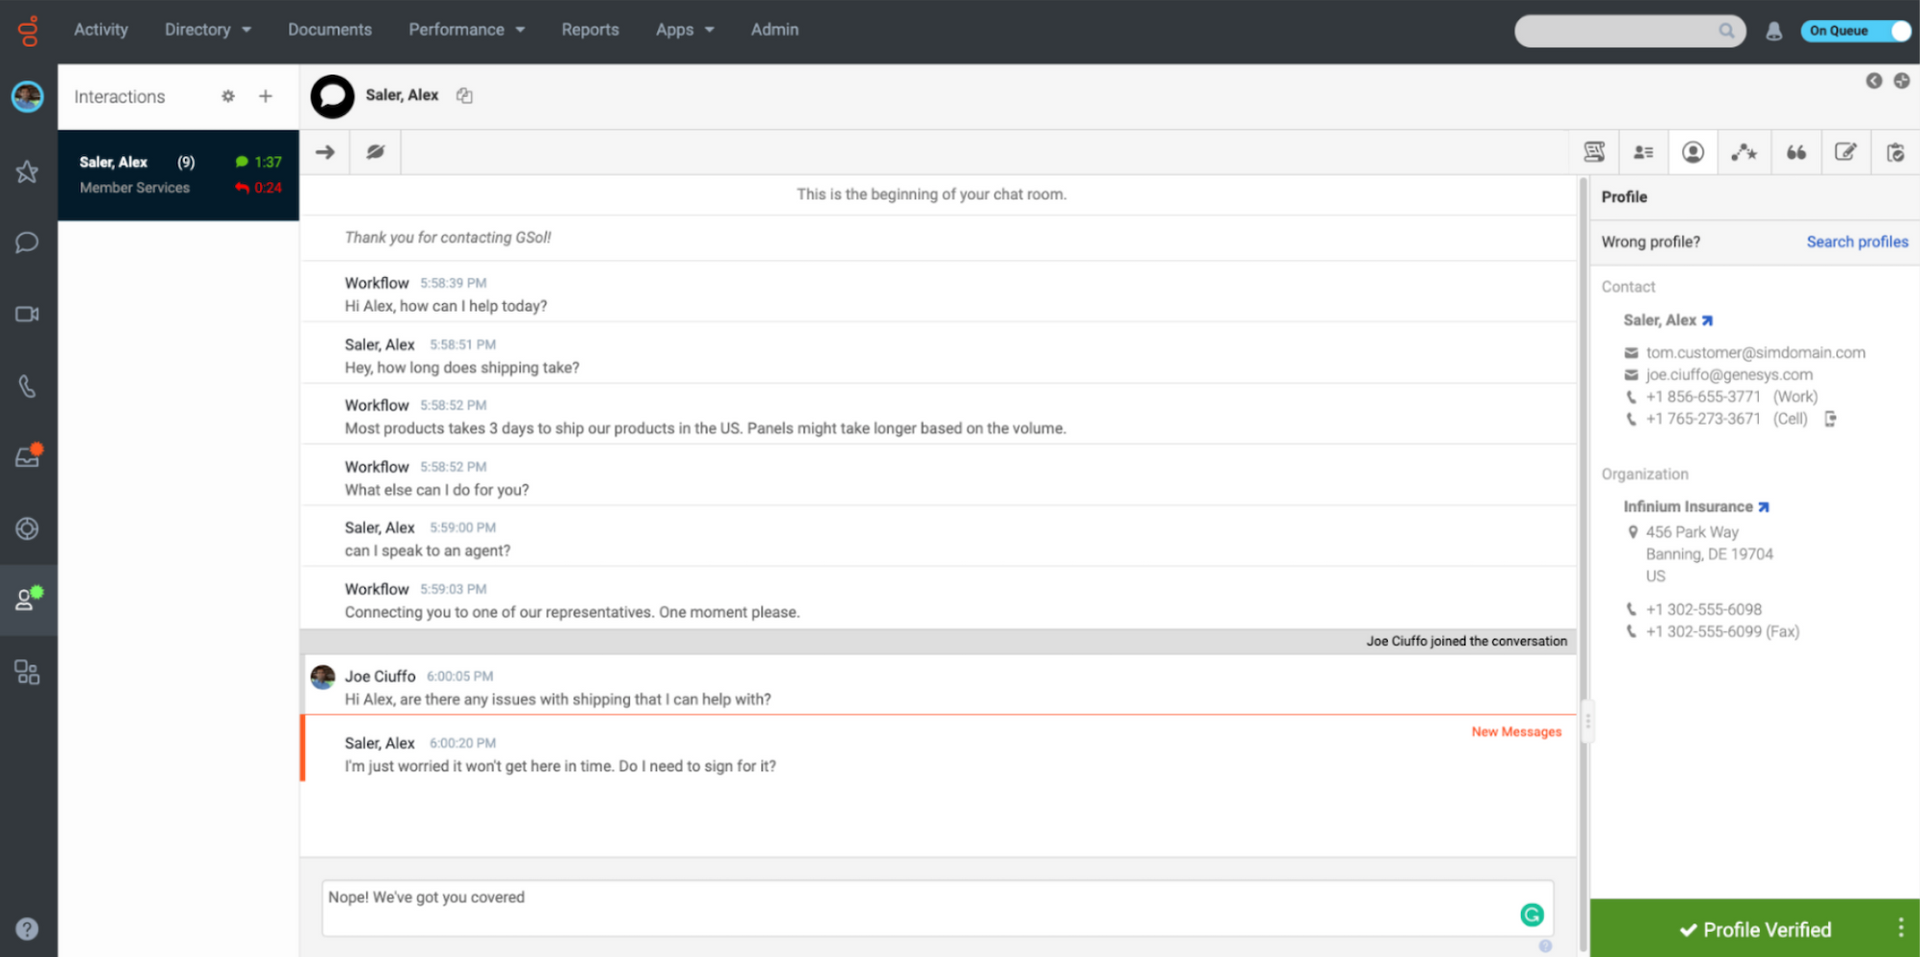Image resolution: width=1920 pixels, height=957 pixels.
Task: Open the agent inbox icon in sidebar
Action: coord(27,457)
